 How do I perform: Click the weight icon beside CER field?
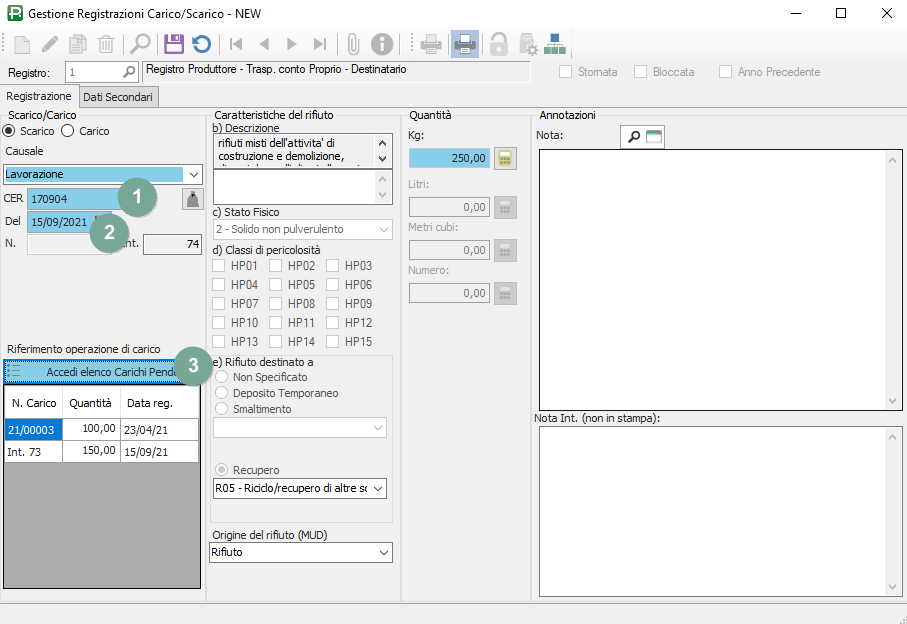coord(191,199)
